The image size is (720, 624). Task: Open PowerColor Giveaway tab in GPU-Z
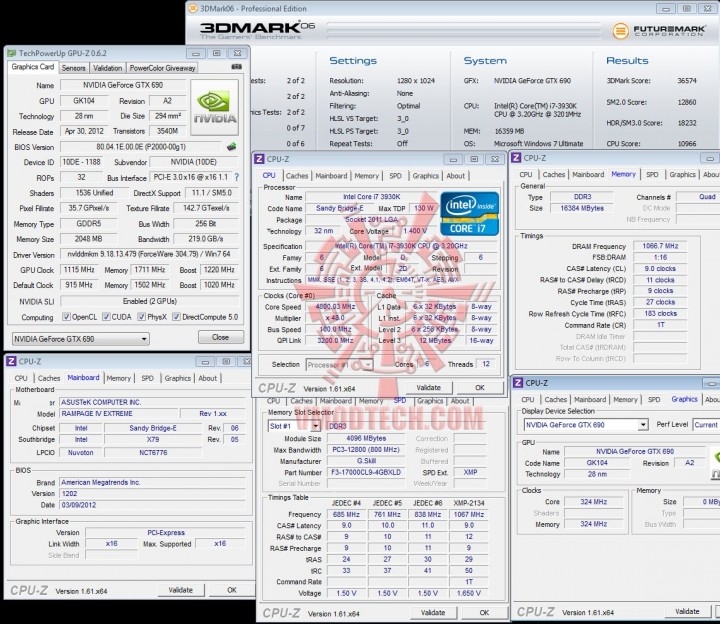pyautogui.click(x=163, y=68)
